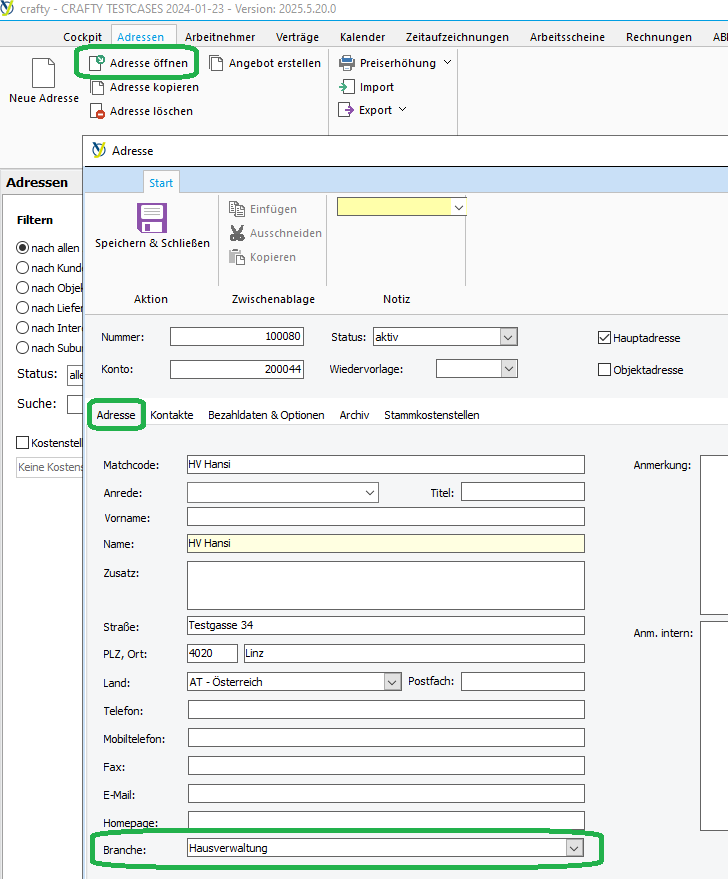Viewport: 728px width, 879px height.
Task: Select the 'nach Kund' filter radio button
Action: coord(22,267)
